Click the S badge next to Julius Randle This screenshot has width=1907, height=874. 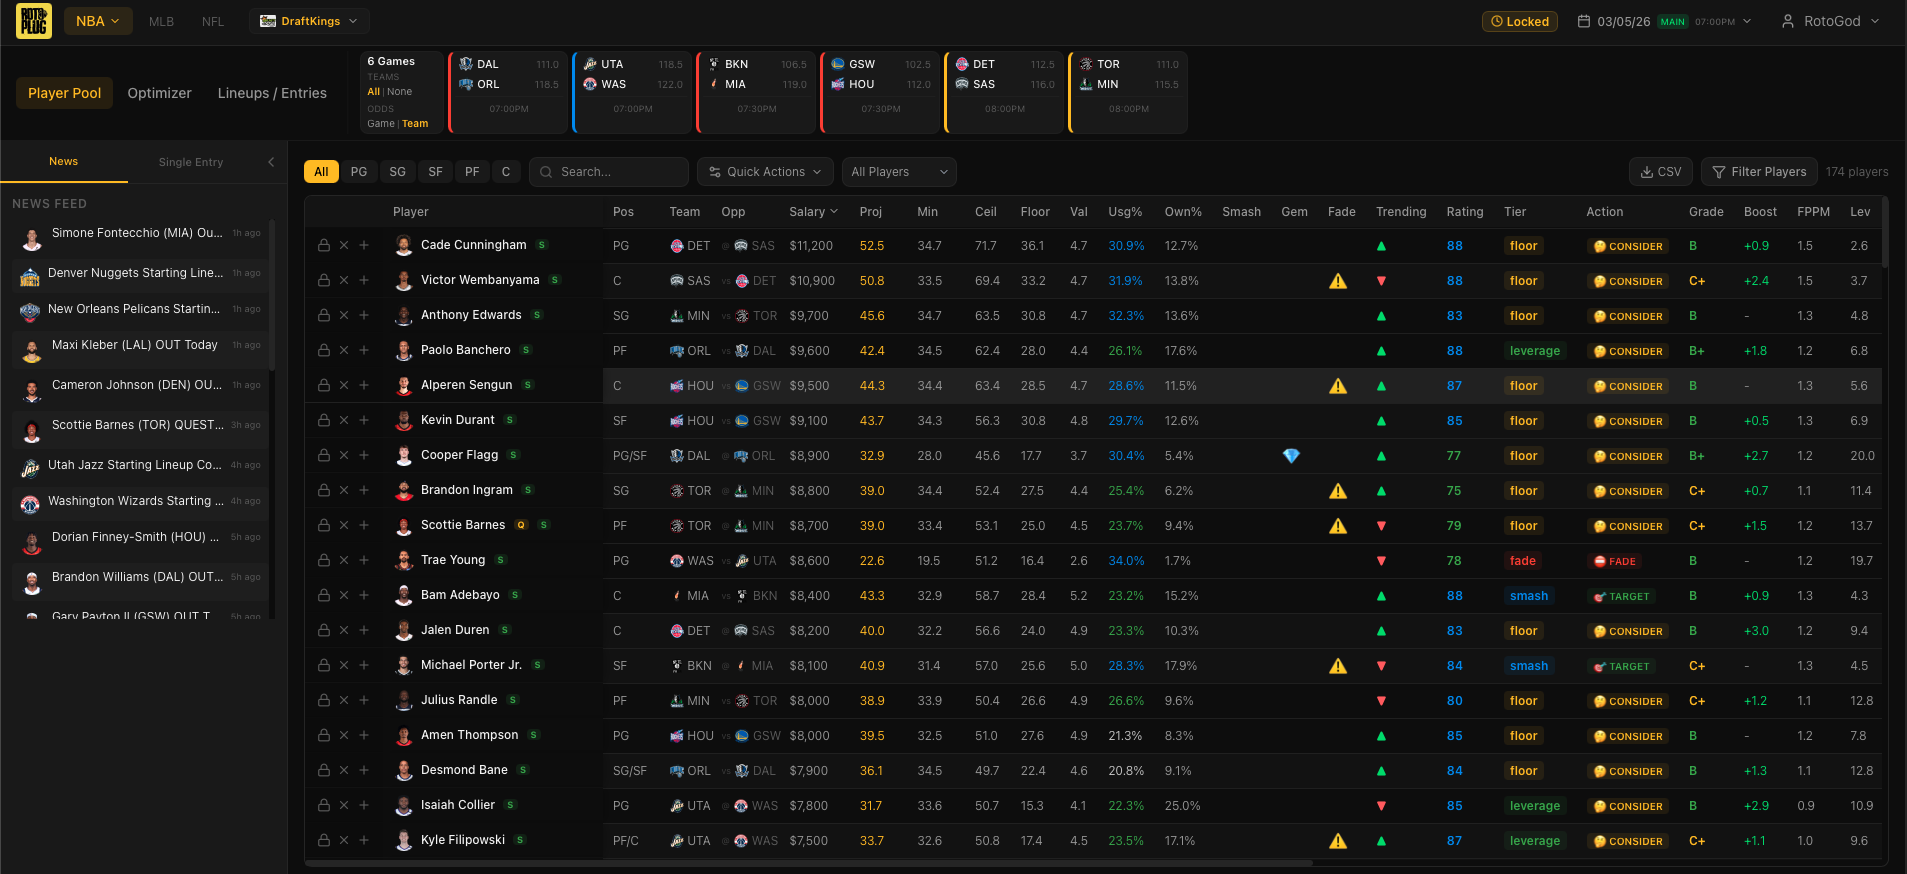click(x=513, y=700)
